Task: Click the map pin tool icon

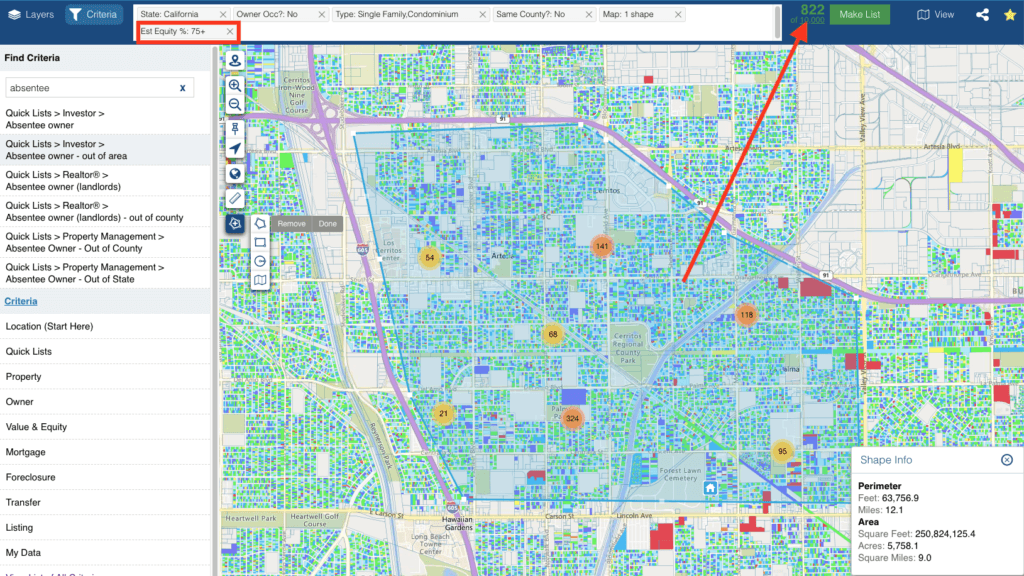Action: click(234, 129)
